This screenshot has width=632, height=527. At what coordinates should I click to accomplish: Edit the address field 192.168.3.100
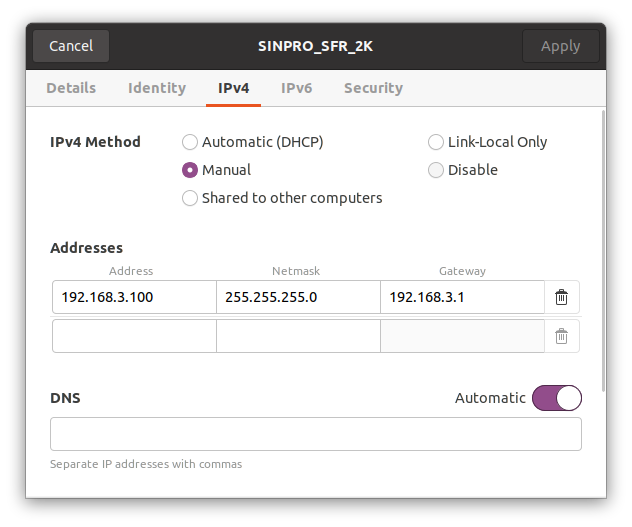[x=134, y=297]
